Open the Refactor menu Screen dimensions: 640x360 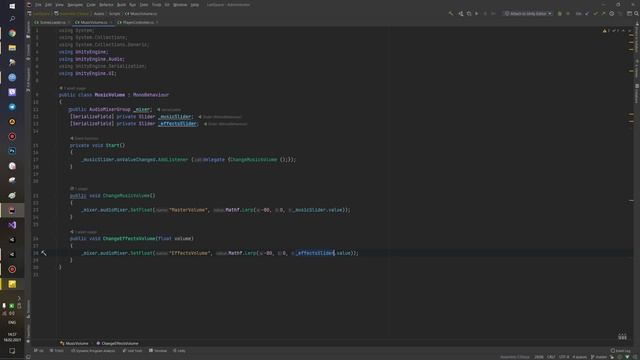106,5
